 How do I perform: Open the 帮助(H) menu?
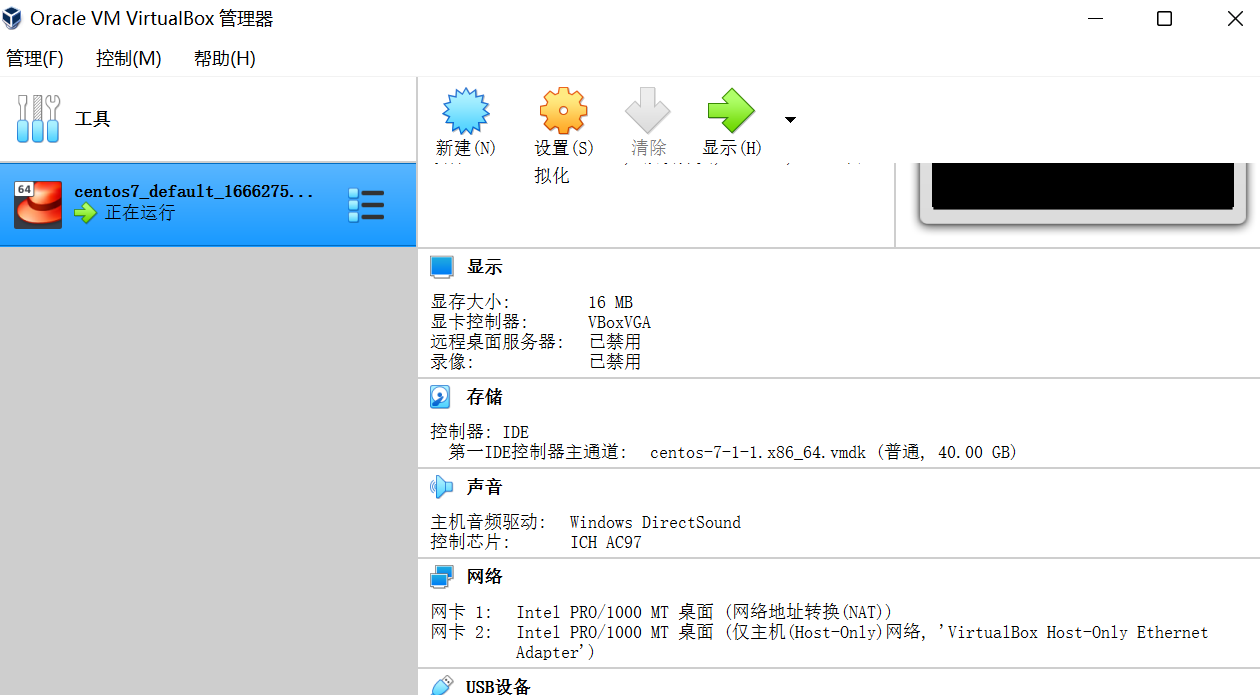coord(225,59)
